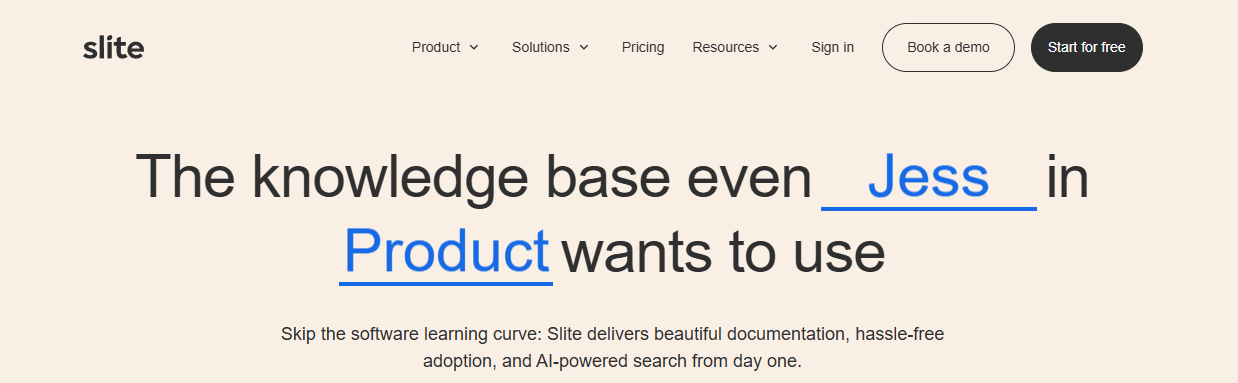
Task: Click the text "wants to use"
Action: [723, 252]
